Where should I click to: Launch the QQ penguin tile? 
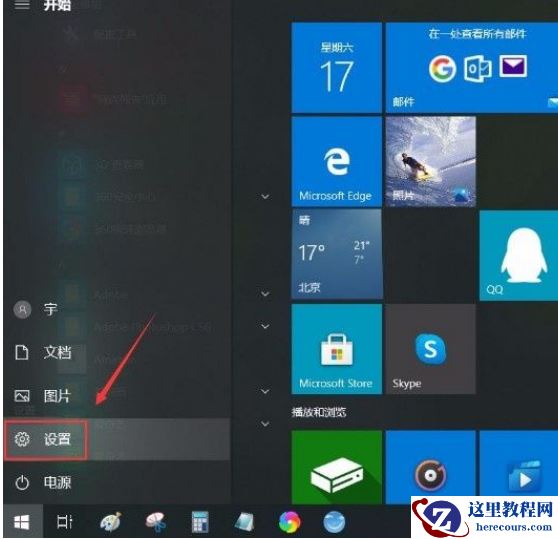(x=518, y=255)
